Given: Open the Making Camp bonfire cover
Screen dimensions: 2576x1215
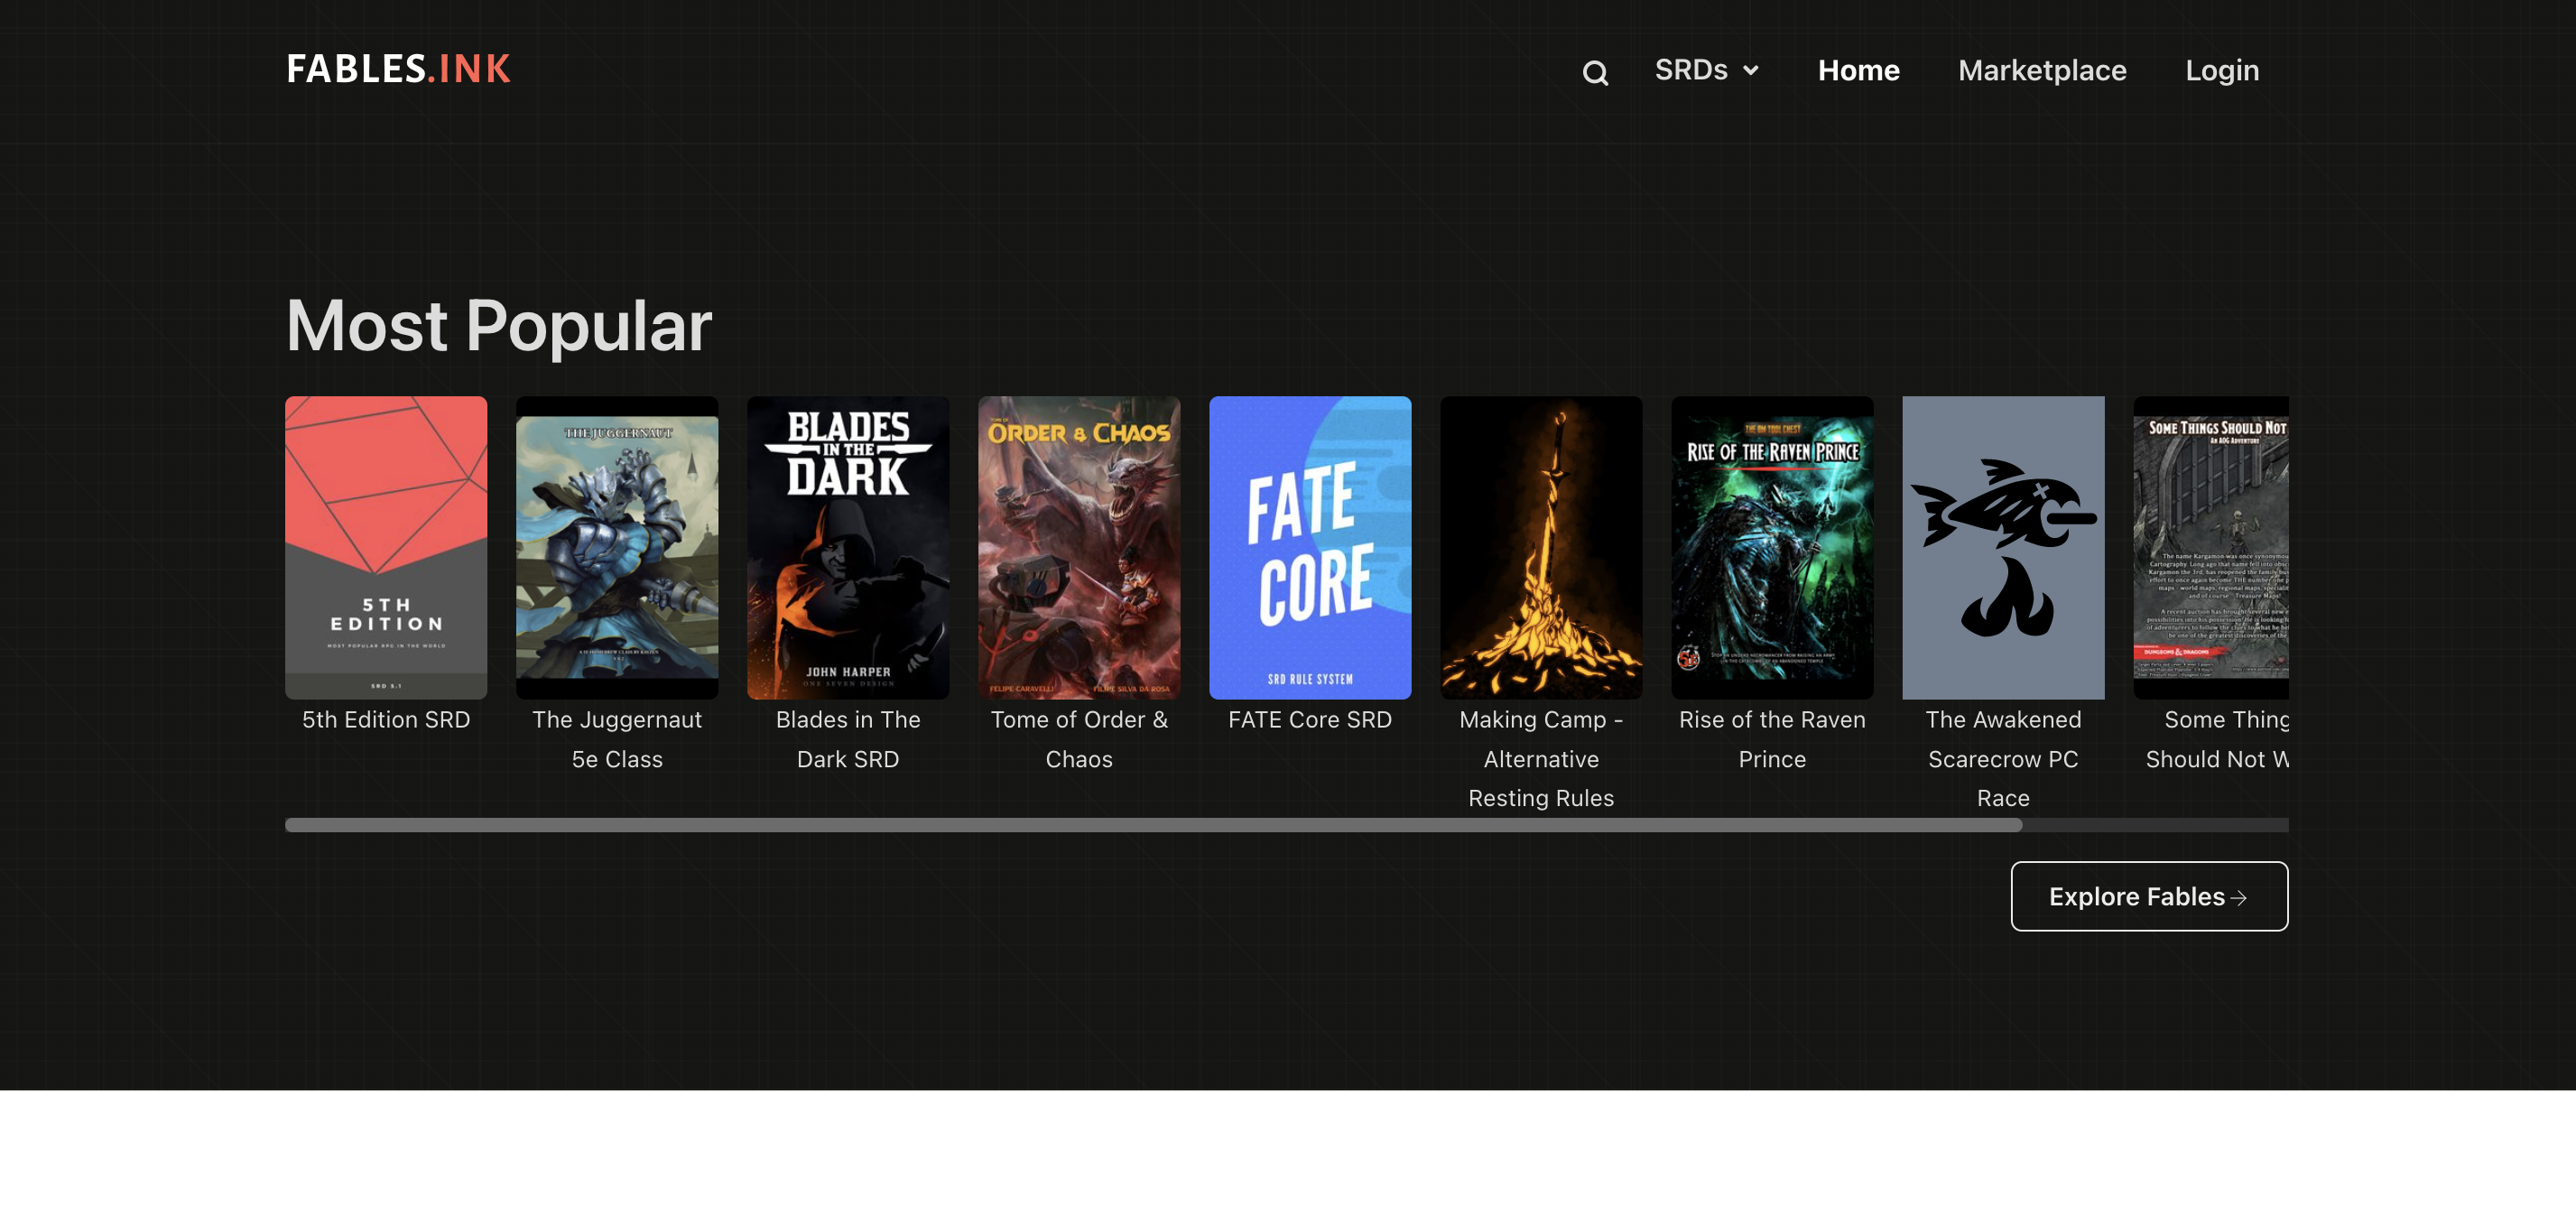Looking at the screenshot, I should [1541, 547].
